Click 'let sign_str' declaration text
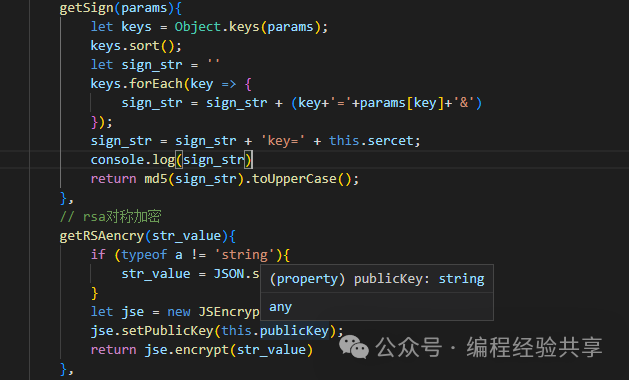This screenshot has height=380, width=629. point(136,65)
